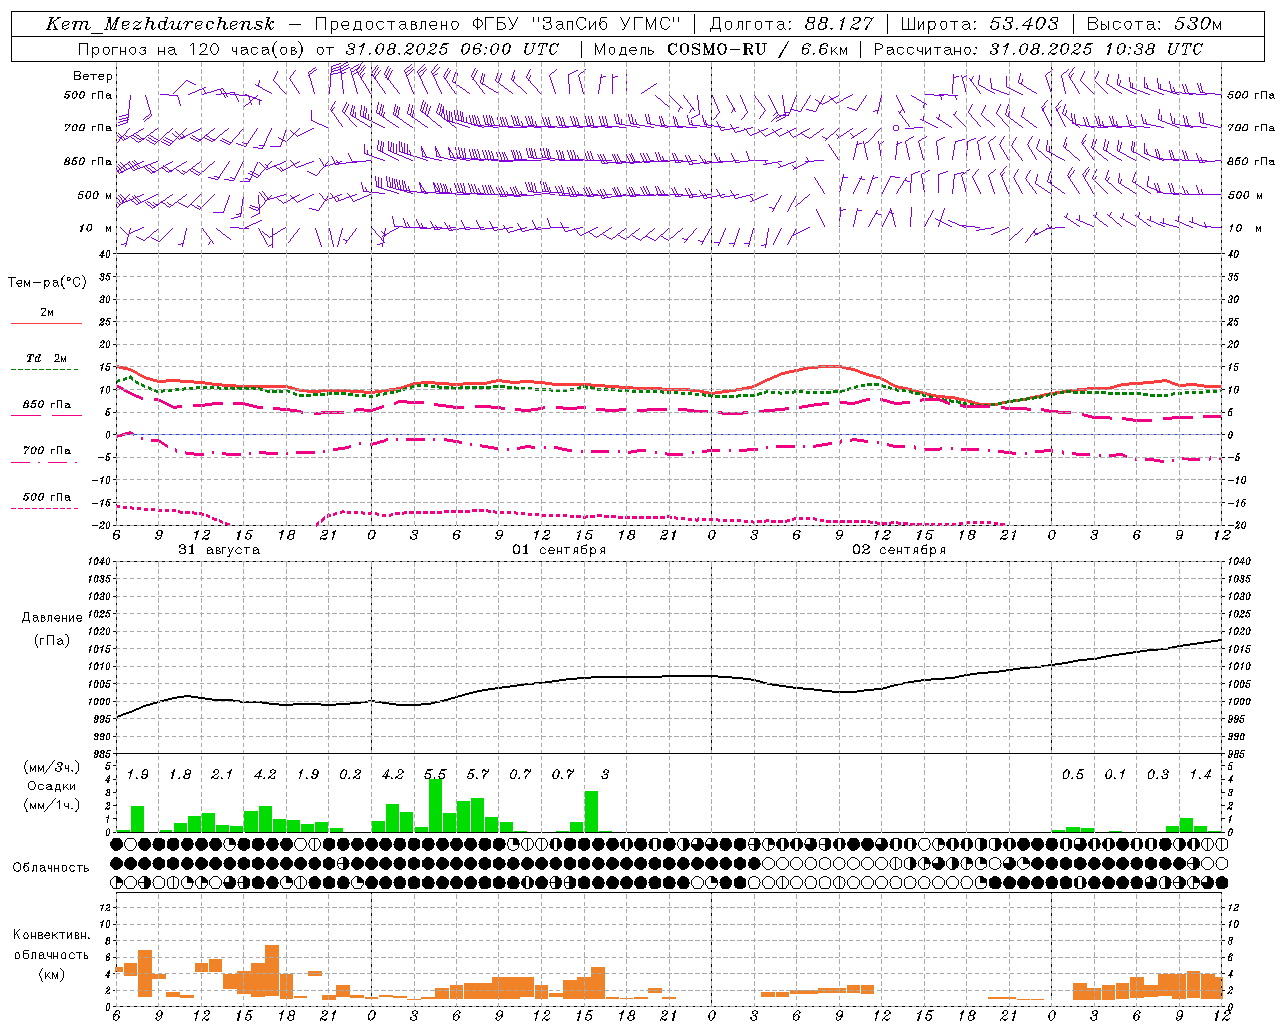
Task: Click the Конвективн. panel label
Action: tap(51, 935)
